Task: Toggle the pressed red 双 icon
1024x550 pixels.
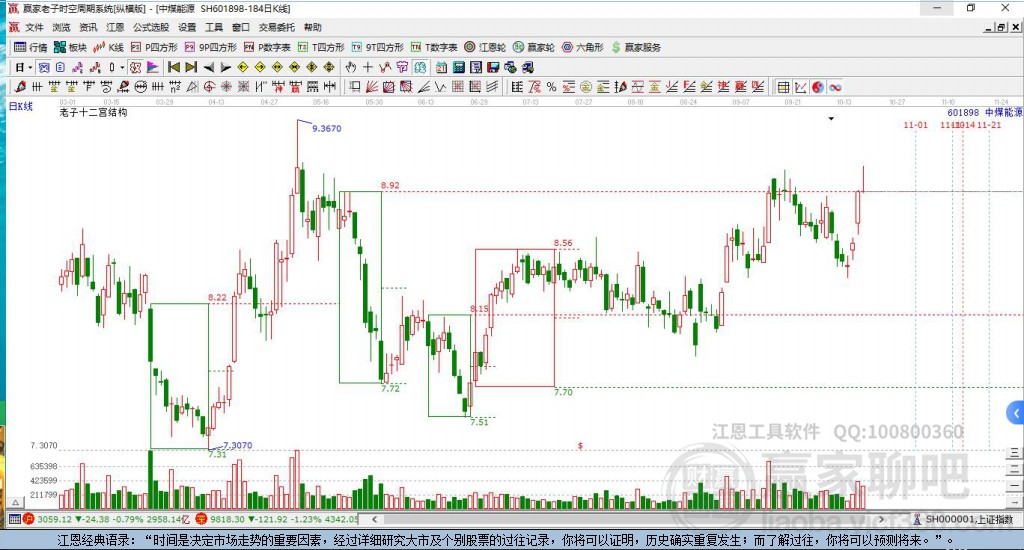Action: (x=135, y=67)
